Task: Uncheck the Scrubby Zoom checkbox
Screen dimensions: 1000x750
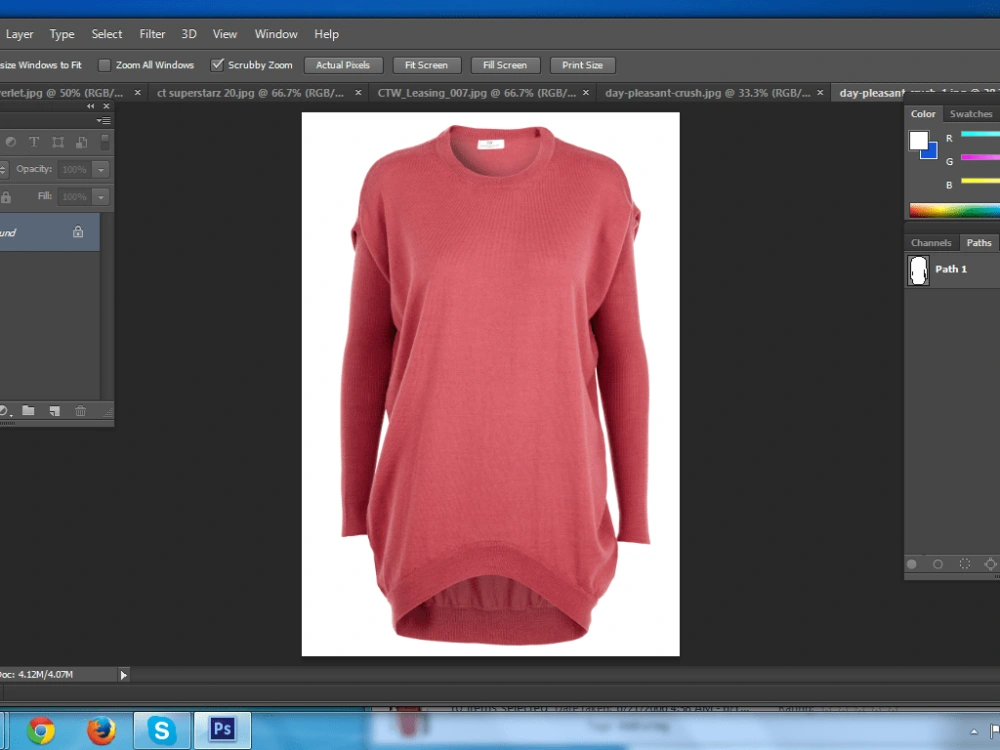Action: [217, 64]
